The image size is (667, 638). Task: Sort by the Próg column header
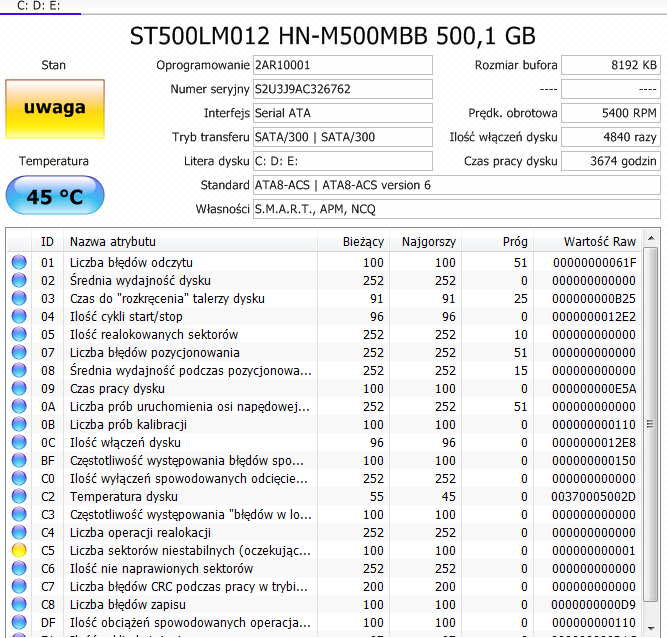coord(497,242)
